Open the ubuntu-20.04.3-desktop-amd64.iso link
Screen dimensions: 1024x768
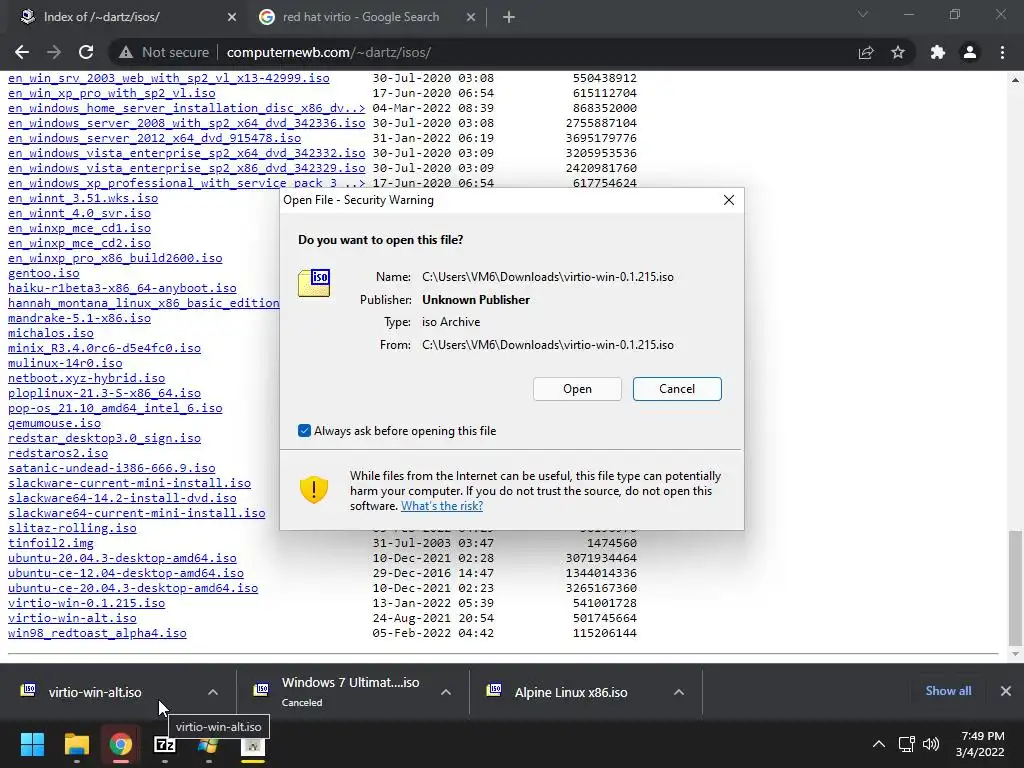click(x=122, y=558)
